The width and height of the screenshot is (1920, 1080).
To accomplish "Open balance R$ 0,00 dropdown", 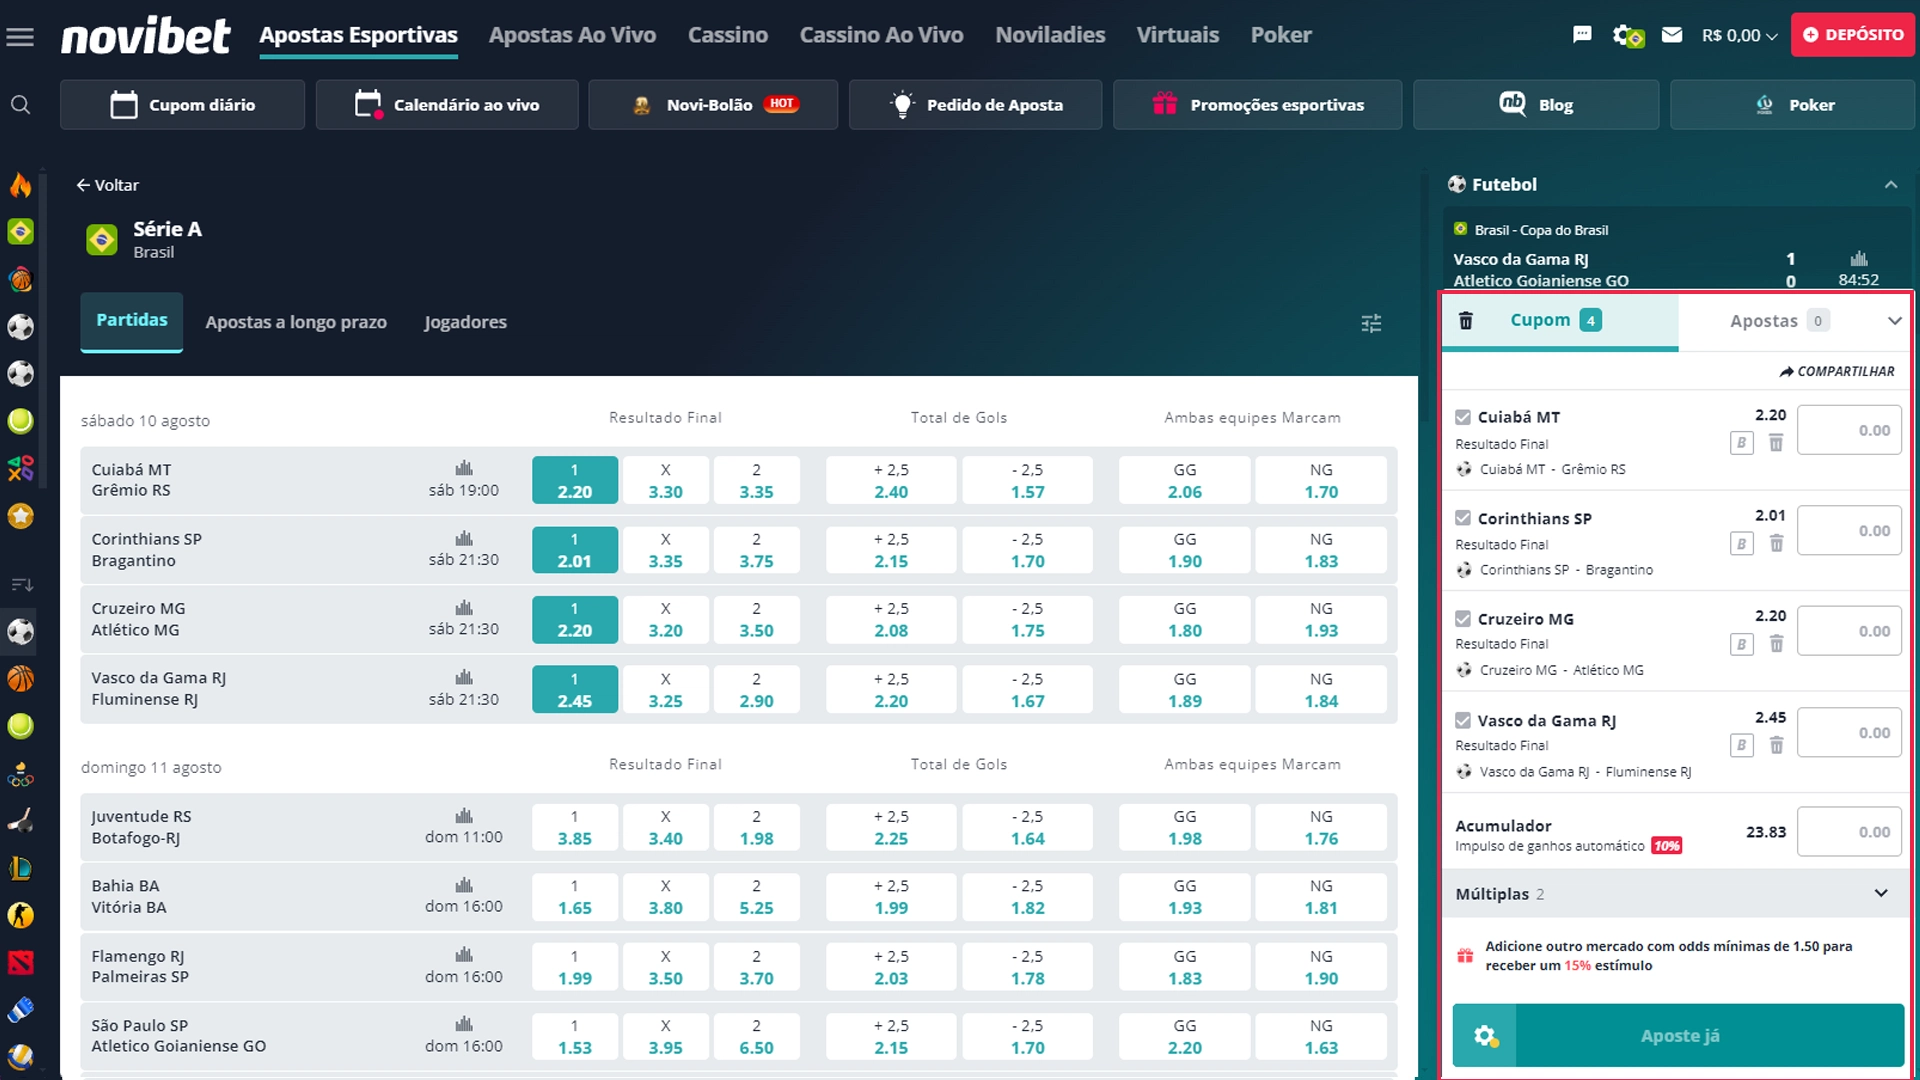I will click(1739, 35).
